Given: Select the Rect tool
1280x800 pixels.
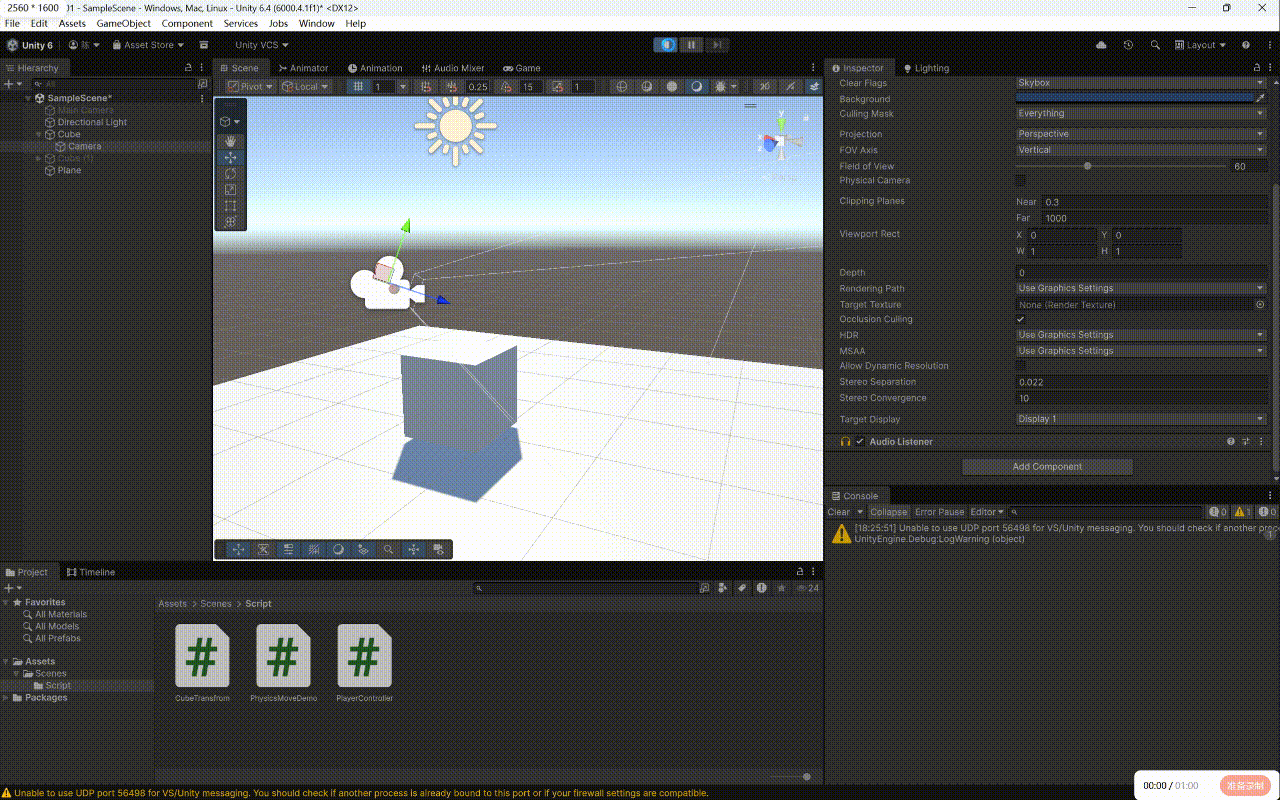Looking at the screenshot, I should [230, 205].
